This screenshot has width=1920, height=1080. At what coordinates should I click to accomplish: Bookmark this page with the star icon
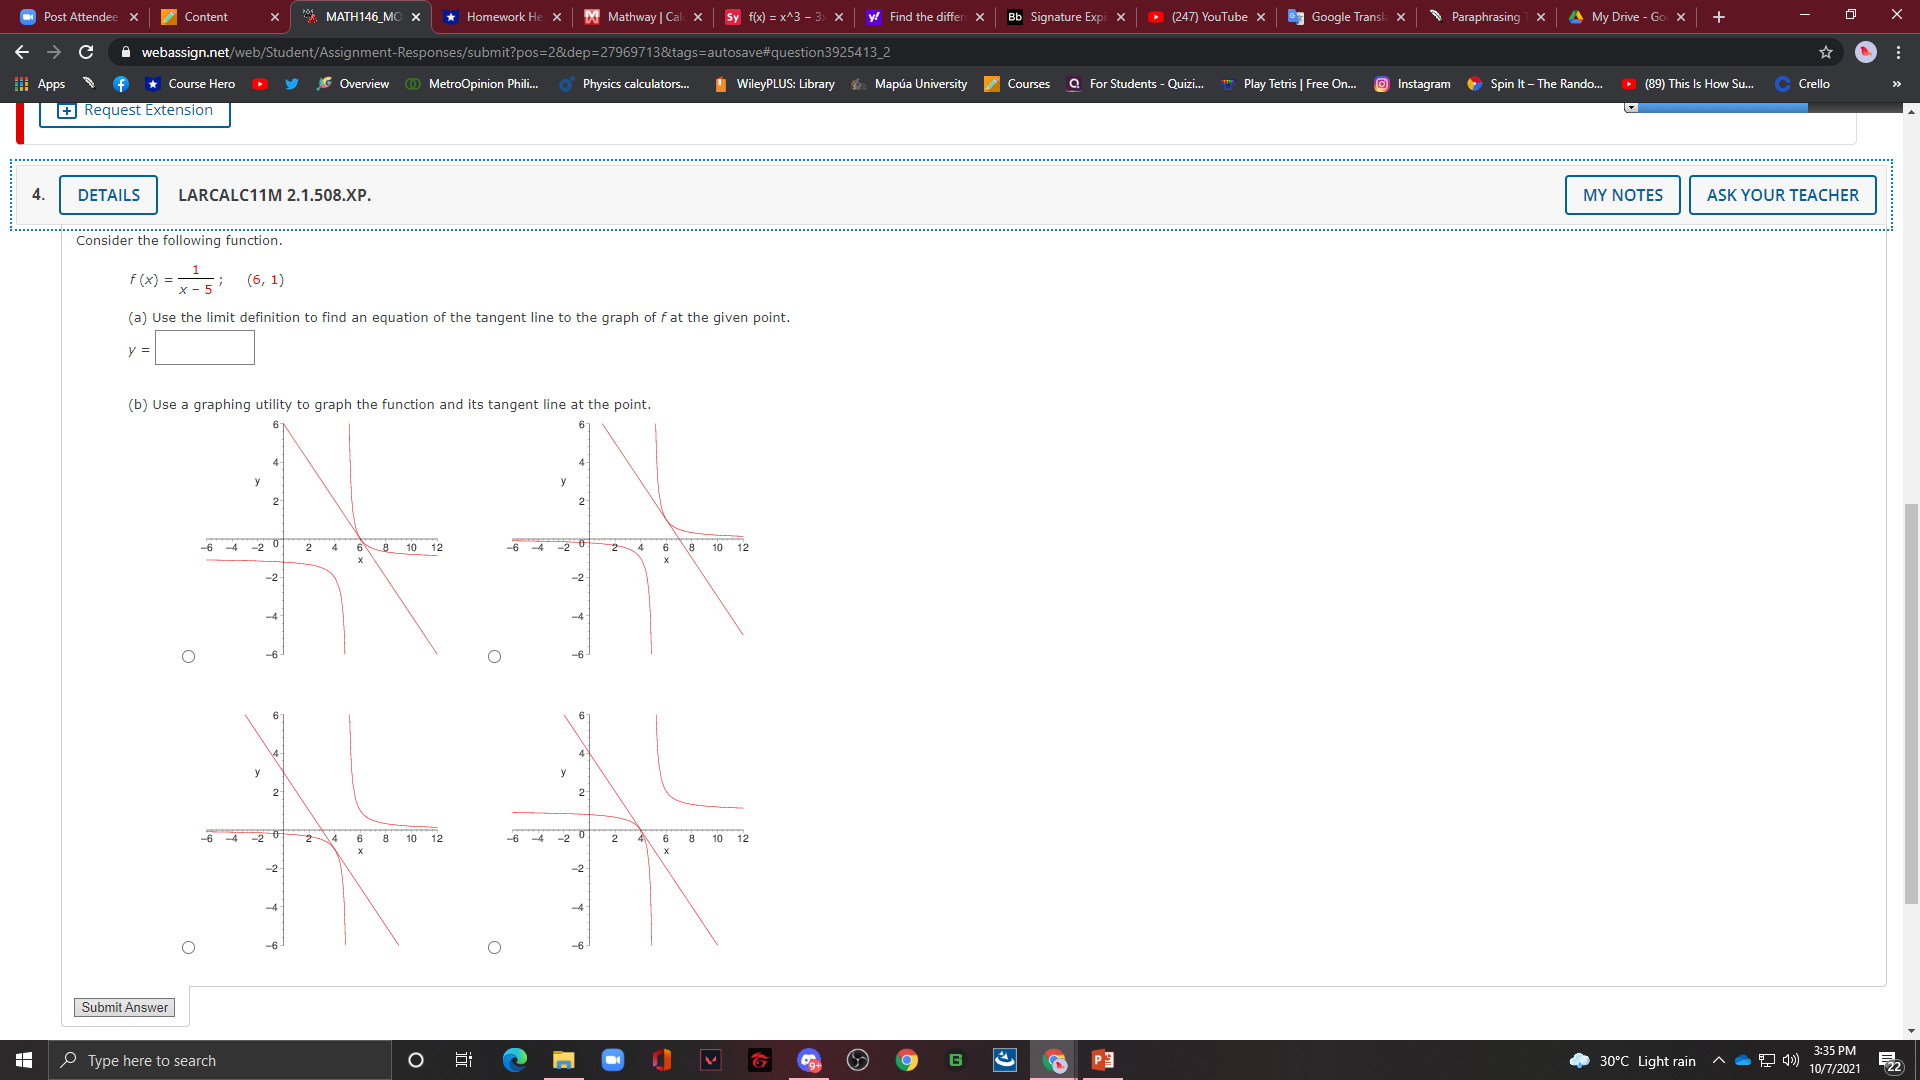pyautogui.click(x=1826, y=52)
